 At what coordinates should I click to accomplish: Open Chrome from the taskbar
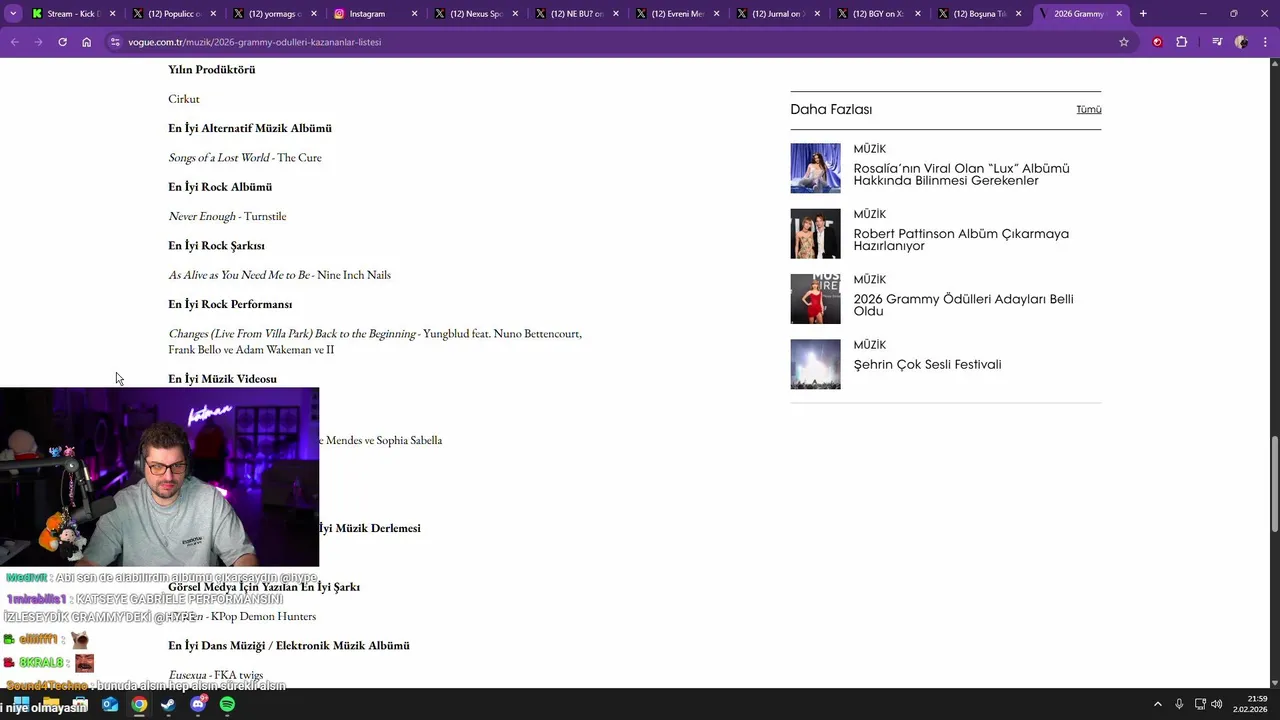(139, 704)
